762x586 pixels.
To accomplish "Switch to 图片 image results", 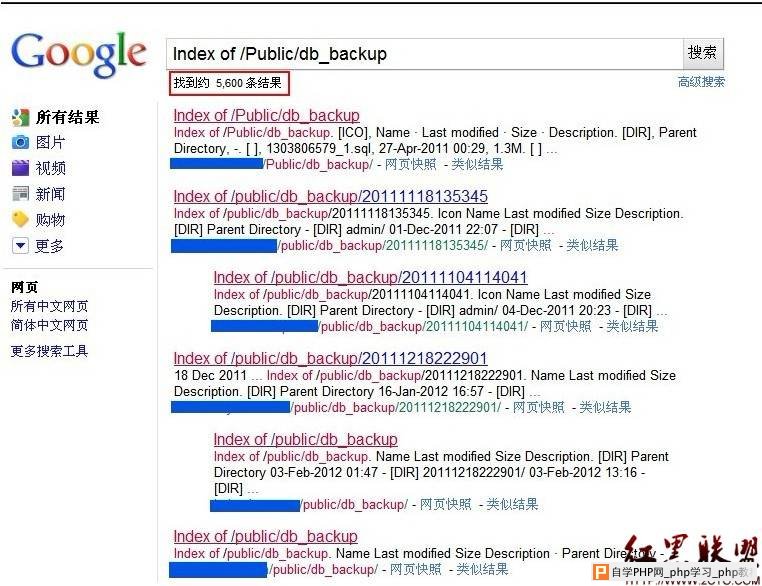I will [51, 142].
